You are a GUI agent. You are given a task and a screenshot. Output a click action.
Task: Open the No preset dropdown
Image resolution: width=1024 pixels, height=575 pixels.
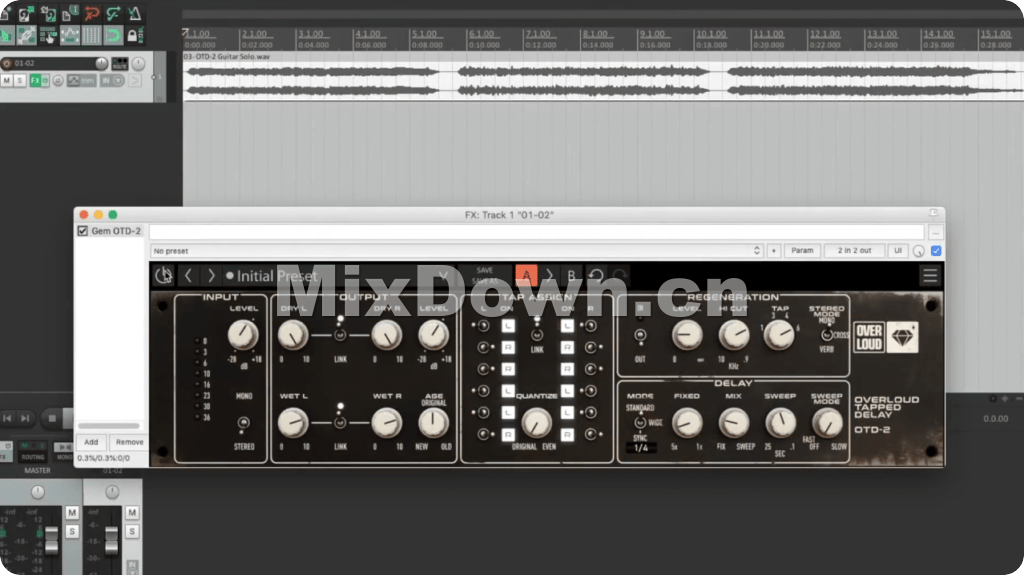[x=456, y=251]
